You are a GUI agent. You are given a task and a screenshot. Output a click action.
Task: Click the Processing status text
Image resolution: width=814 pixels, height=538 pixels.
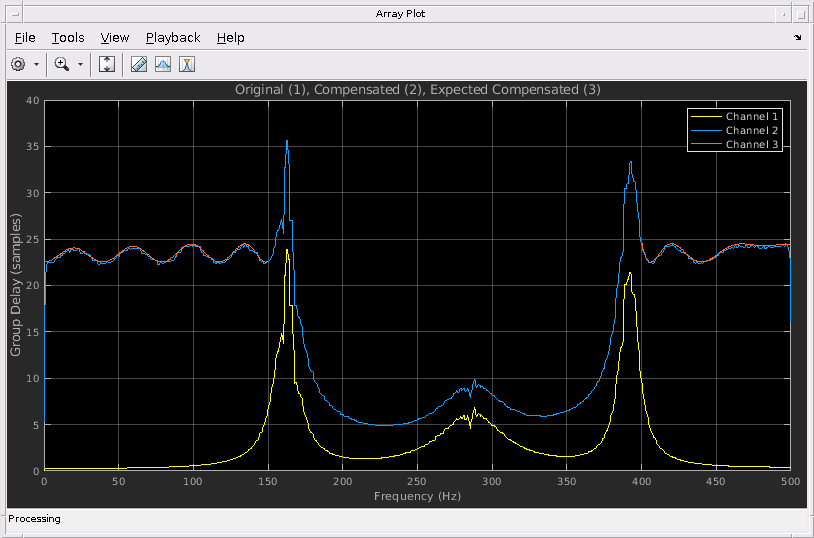(34, 519)
